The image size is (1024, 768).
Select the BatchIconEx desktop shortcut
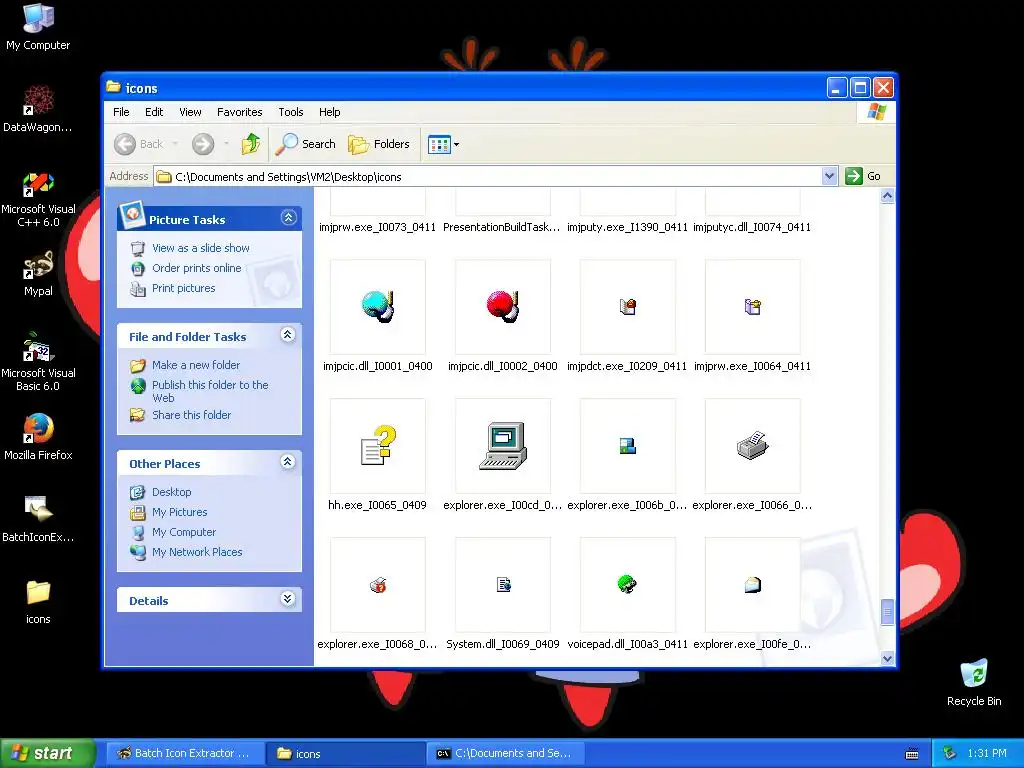[38, 519]
